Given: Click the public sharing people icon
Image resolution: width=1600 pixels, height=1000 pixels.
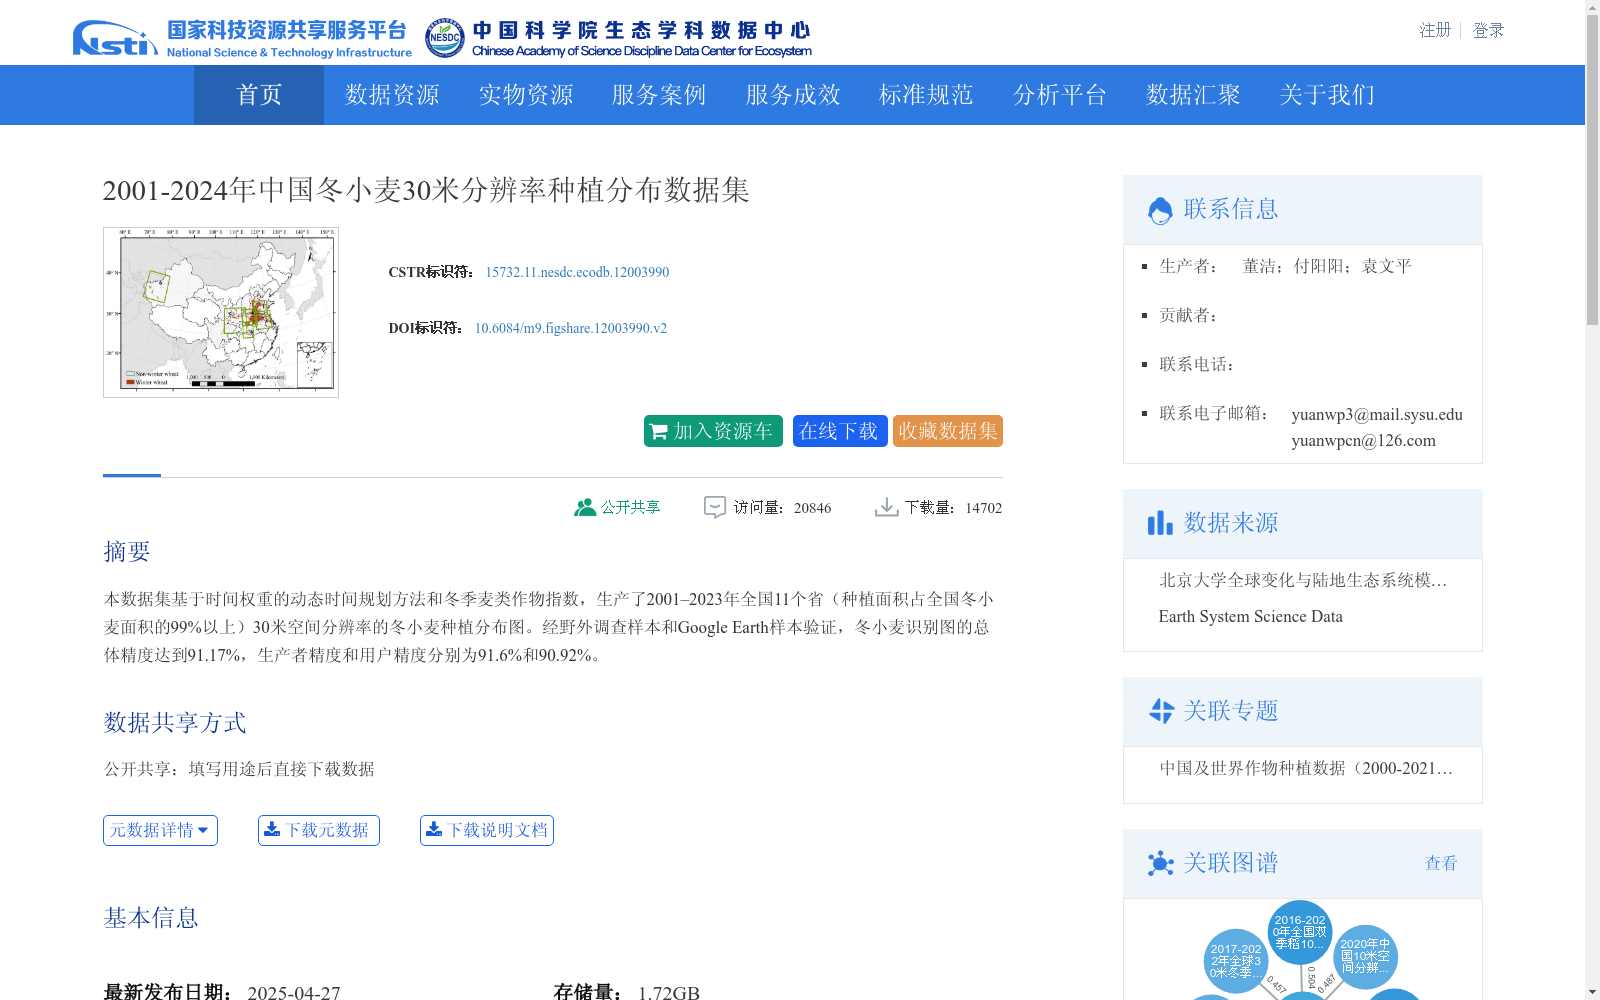Looking at the screenshot, I should point(585,508).
